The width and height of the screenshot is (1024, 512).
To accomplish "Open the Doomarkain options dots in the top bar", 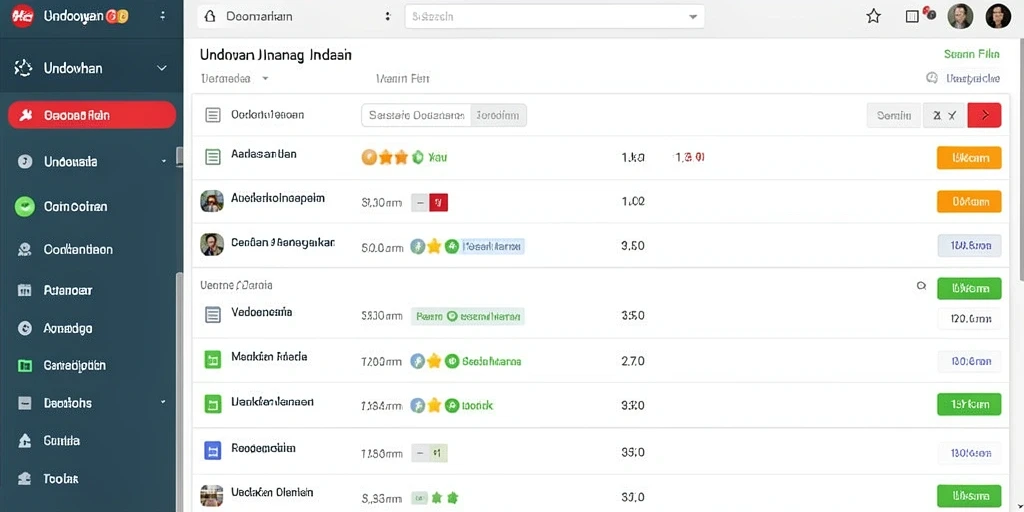I will coord(388,17).
